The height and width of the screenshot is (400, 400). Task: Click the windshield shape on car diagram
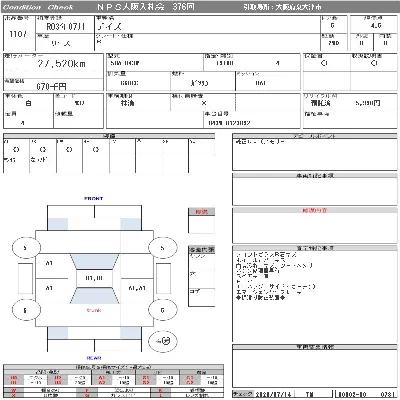pos(94,262)
